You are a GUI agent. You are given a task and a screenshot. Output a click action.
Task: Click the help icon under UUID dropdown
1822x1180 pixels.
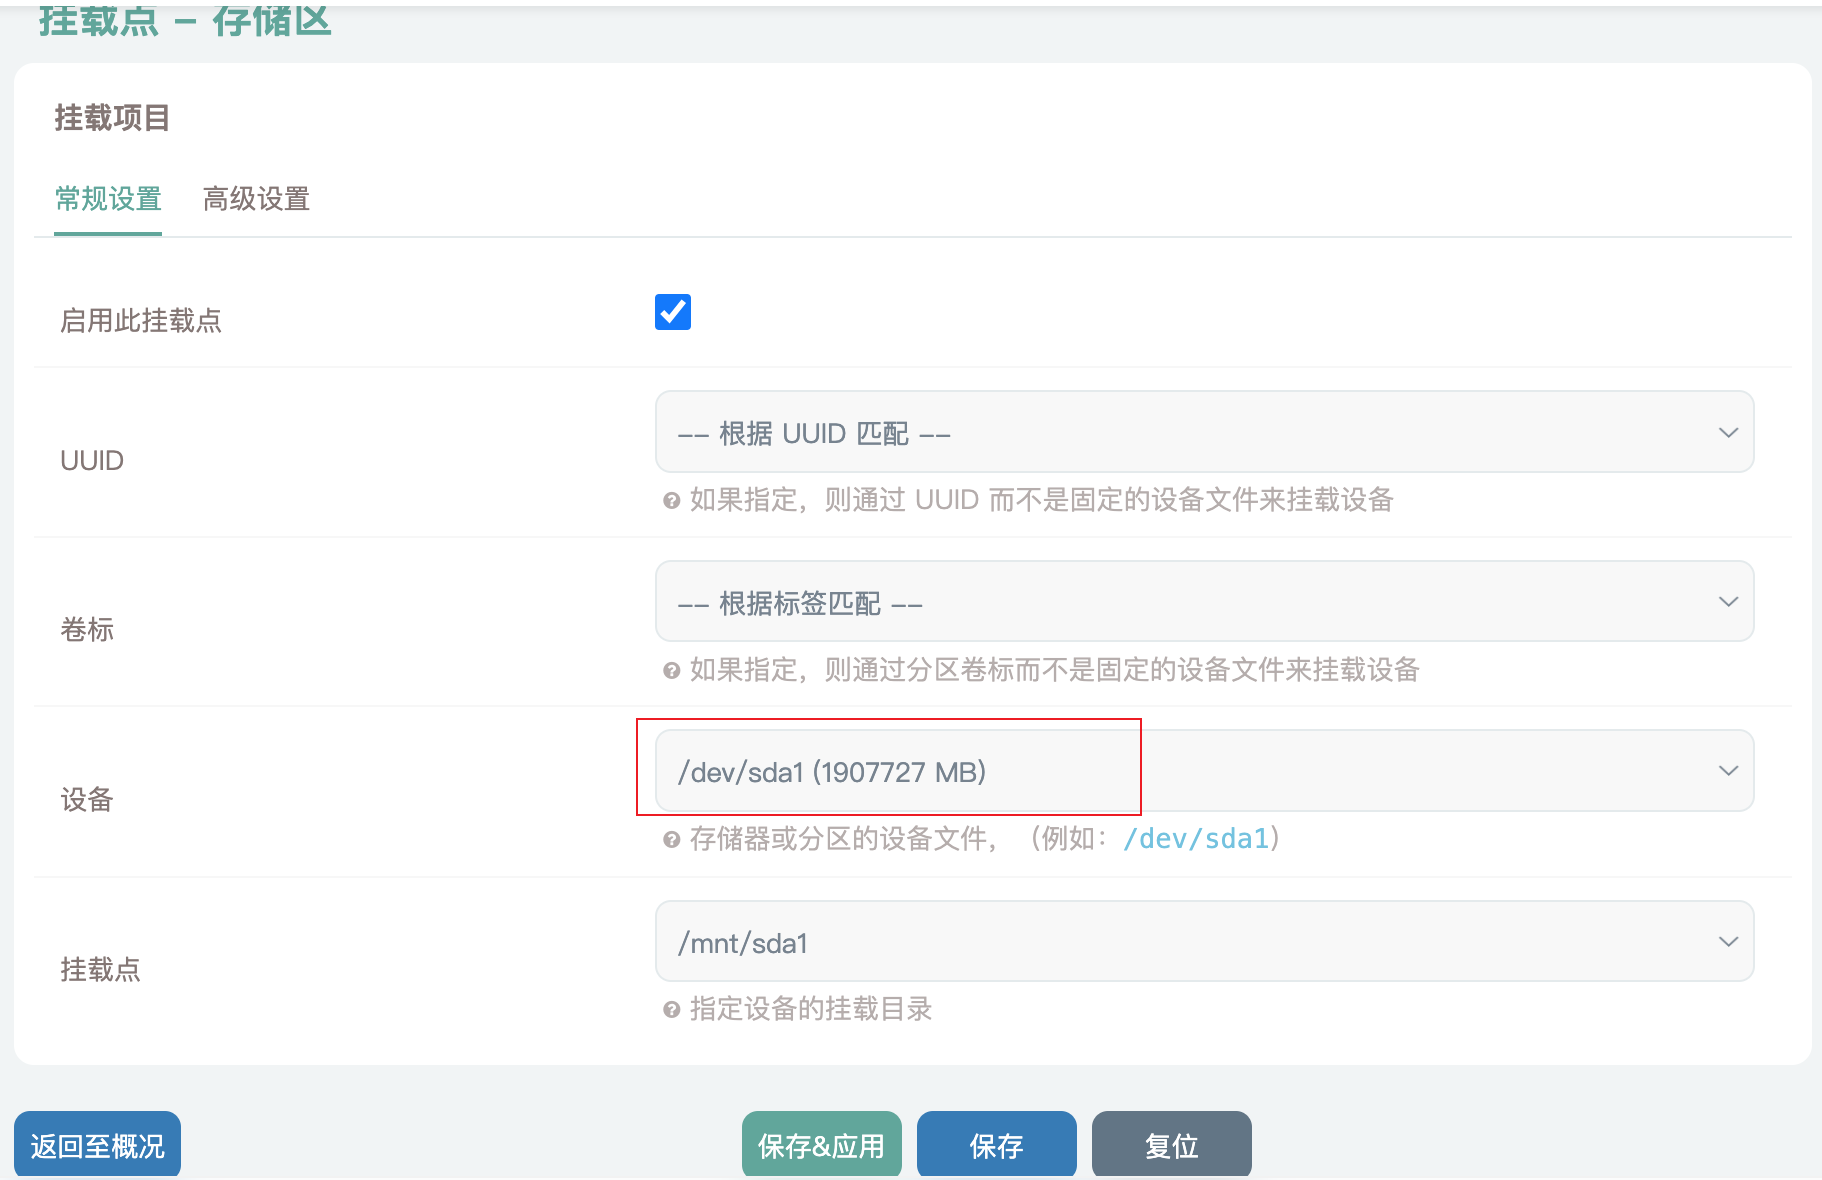tap(671, 500)
